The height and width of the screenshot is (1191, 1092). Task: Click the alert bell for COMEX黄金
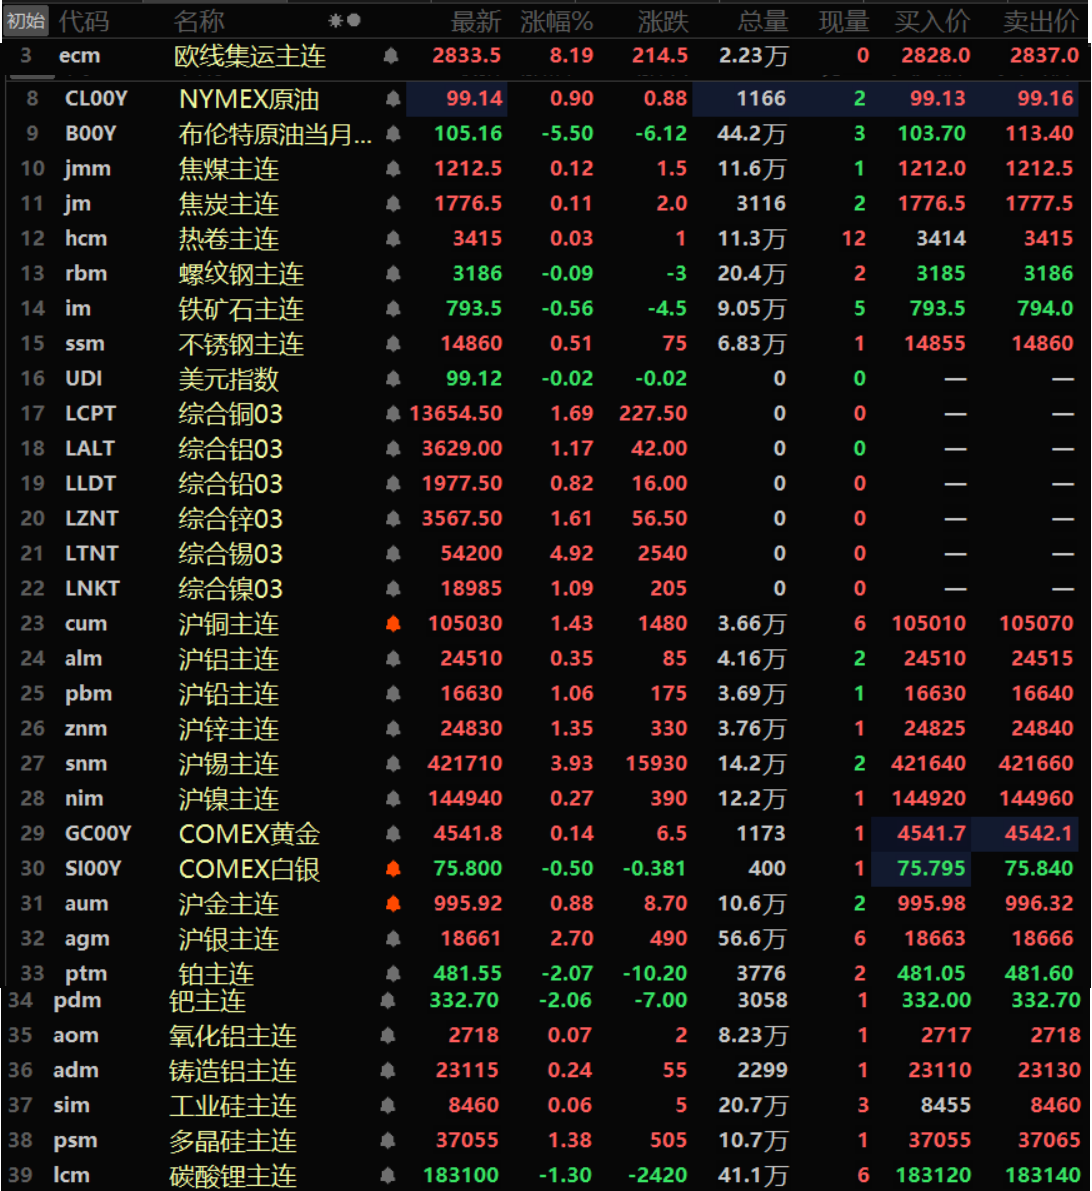(393, 833)
